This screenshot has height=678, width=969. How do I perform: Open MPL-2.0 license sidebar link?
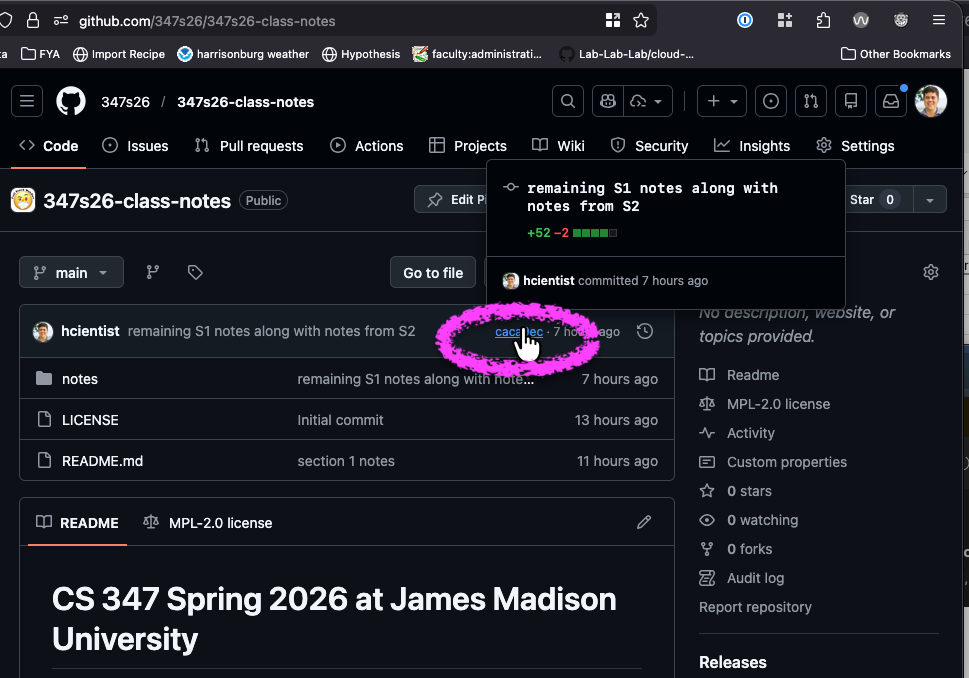[765, 404]
